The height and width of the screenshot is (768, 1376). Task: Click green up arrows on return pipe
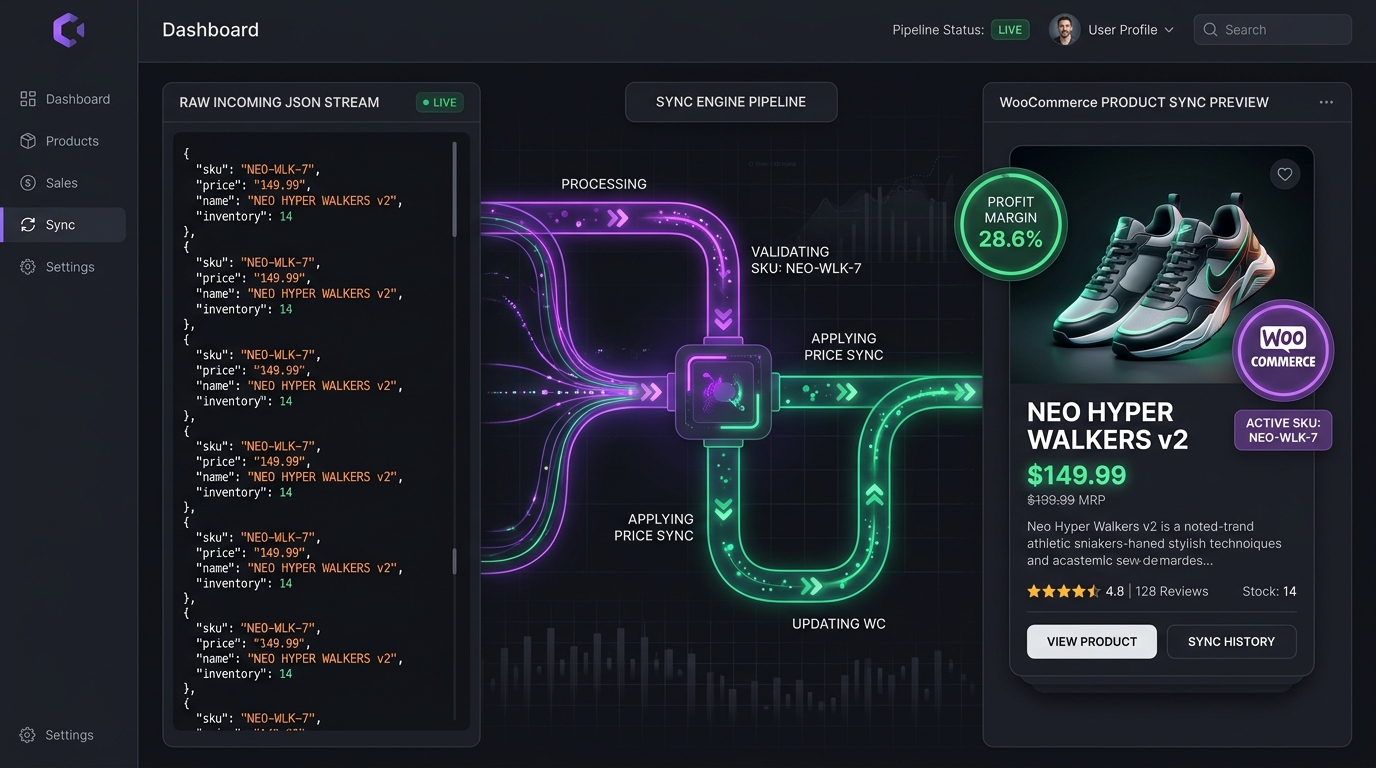pos(874,494)
